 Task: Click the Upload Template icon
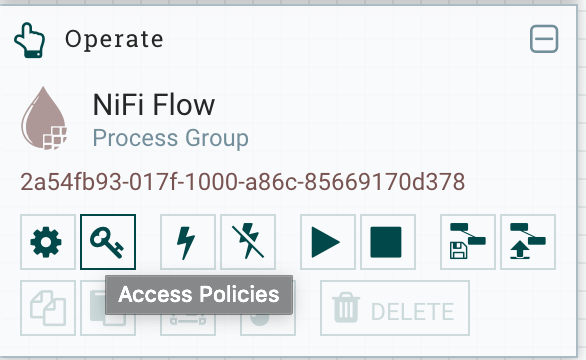528,242
